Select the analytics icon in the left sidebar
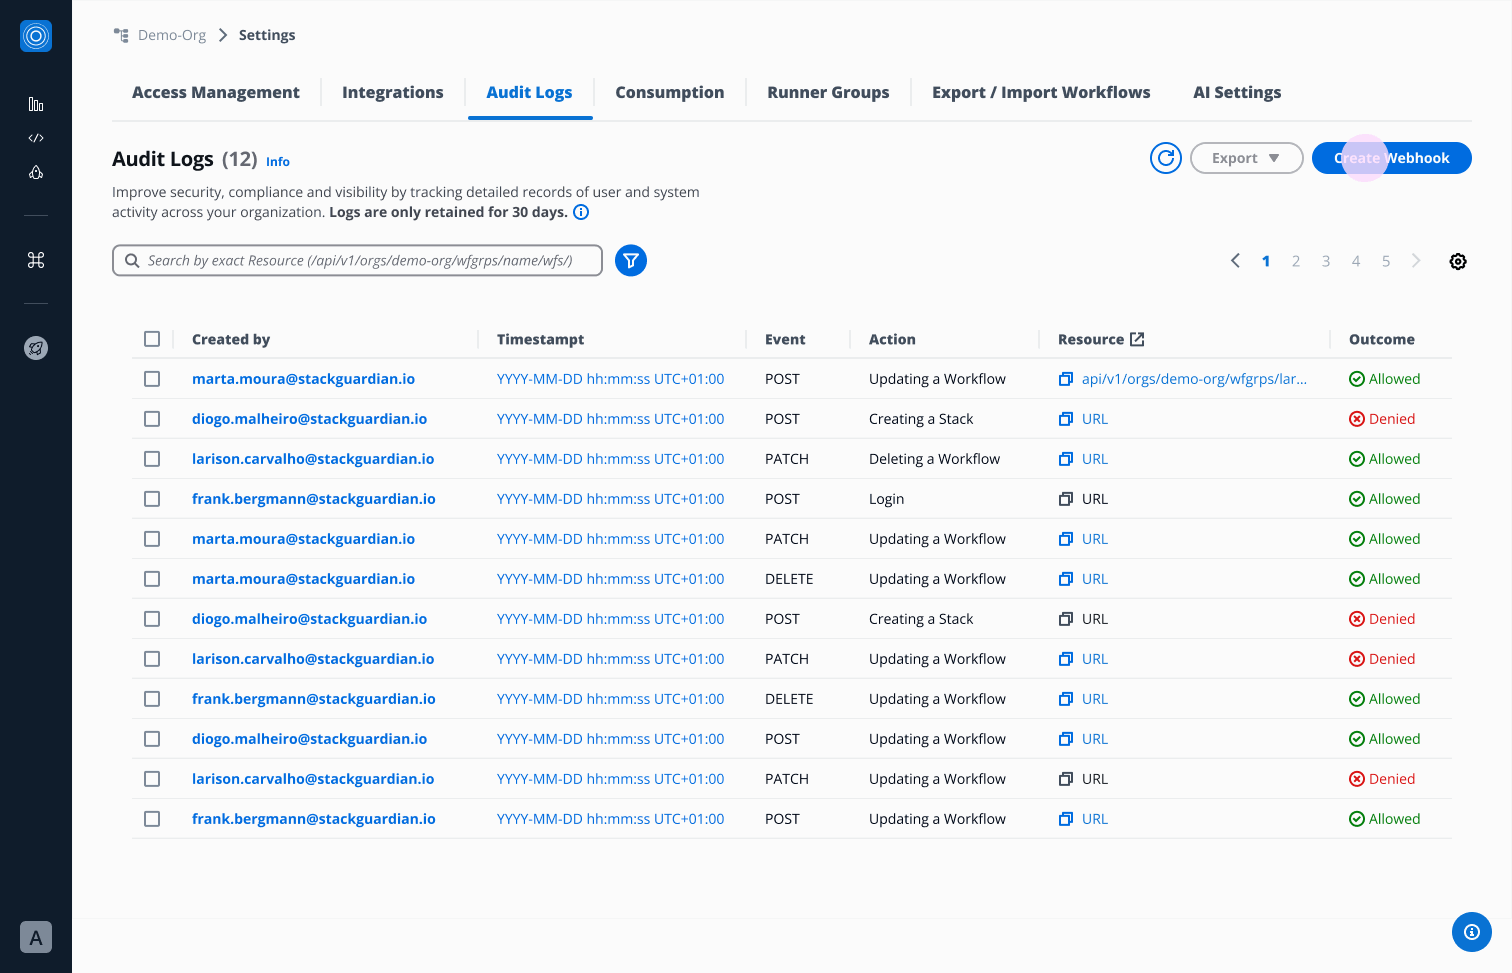The width and height of the screenshot is (1512, 973). (36, 103)
